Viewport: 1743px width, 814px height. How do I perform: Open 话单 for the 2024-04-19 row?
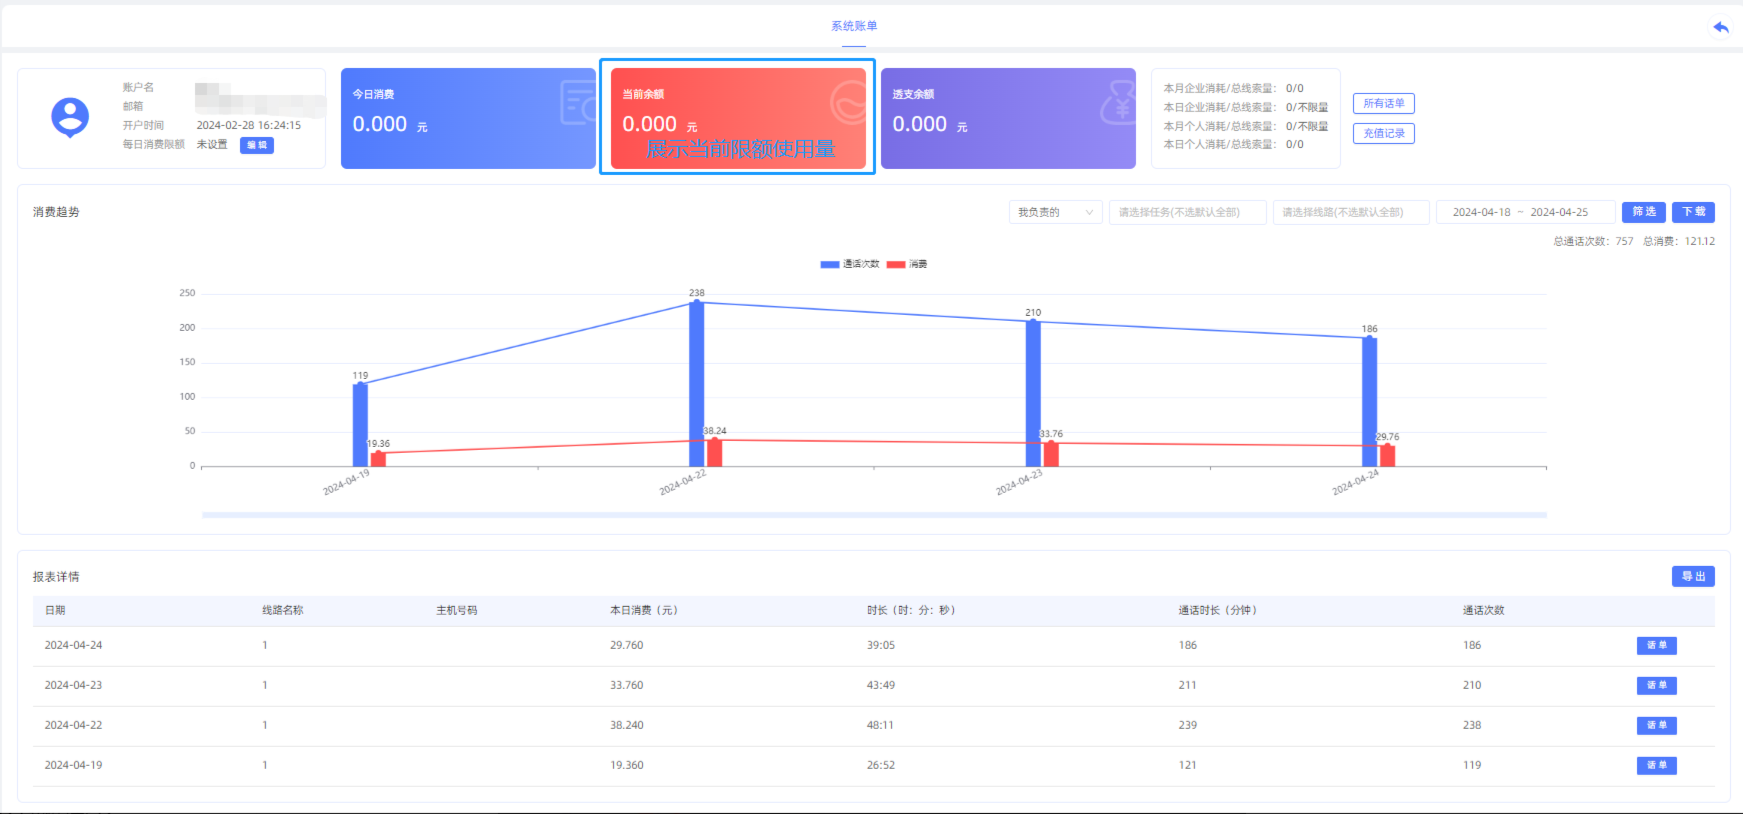click(x=1656, y=765)
